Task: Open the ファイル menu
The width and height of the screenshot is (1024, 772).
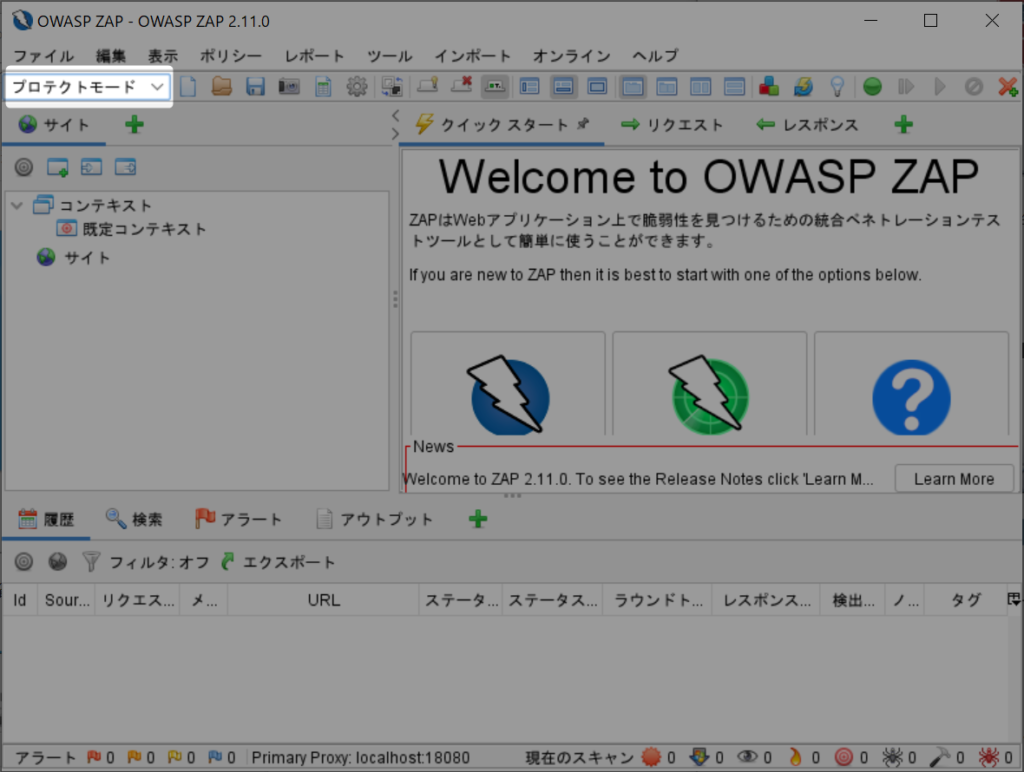Action: pyautogui.click(x=43, y=56)
